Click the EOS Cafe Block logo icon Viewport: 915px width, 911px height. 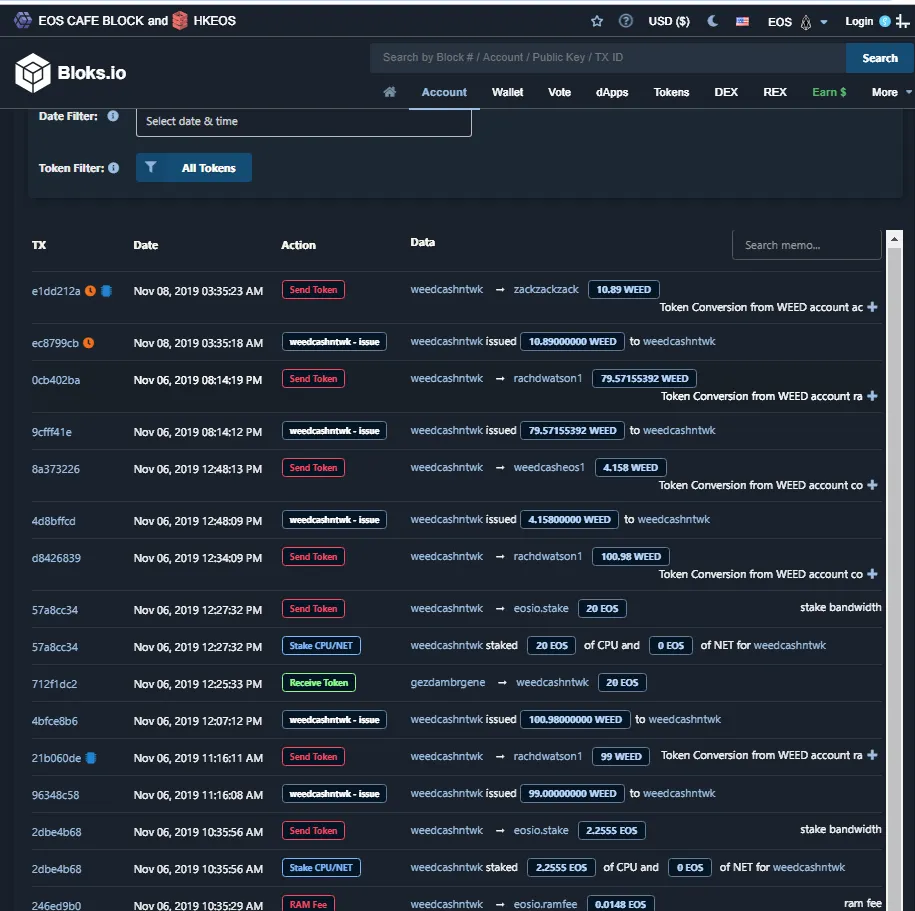click(23, 20)
